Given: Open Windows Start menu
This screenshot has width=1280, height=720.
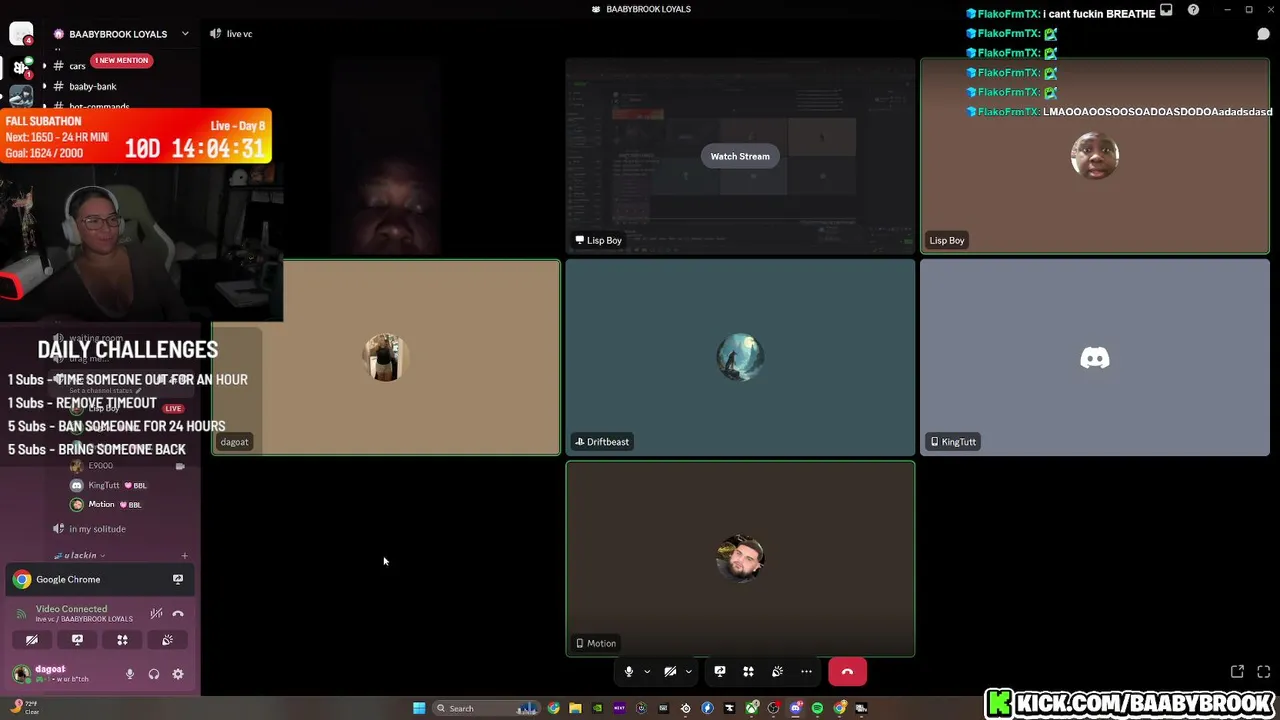Looking at the screenshot, I should [419, 708].
